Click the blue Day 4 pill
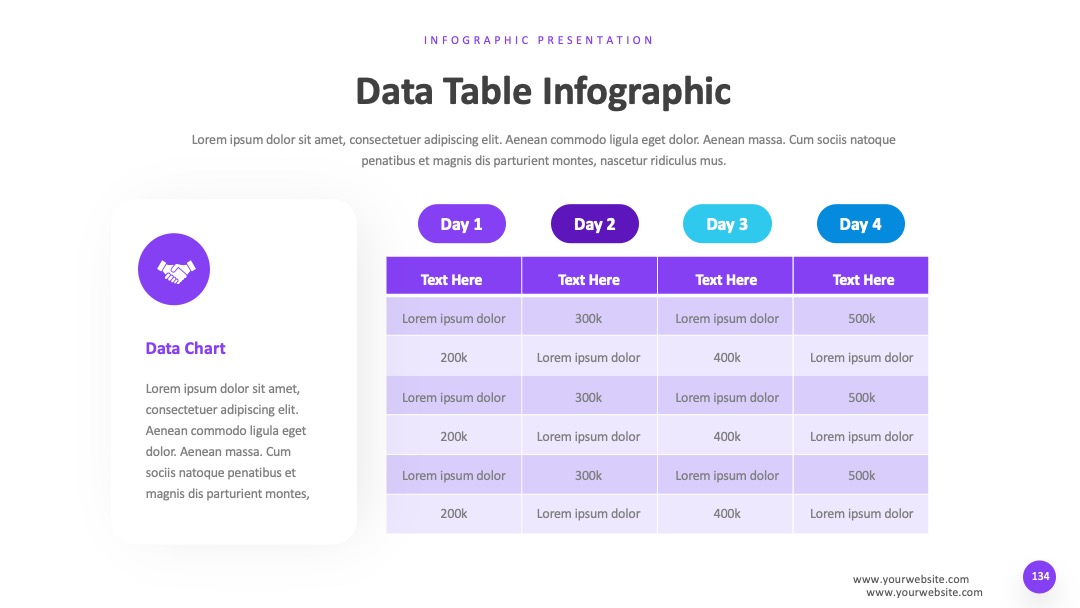Viewport: 1080px width, 608px height. point(860,224)
